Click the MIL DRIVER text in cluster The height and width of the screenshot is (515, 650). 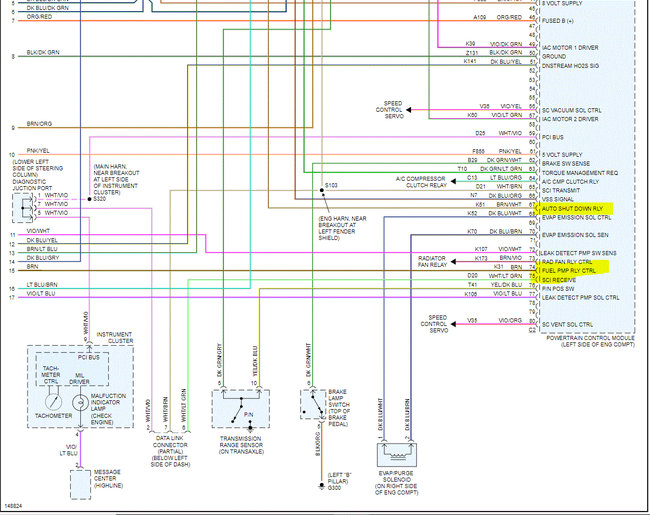(79, 379)
